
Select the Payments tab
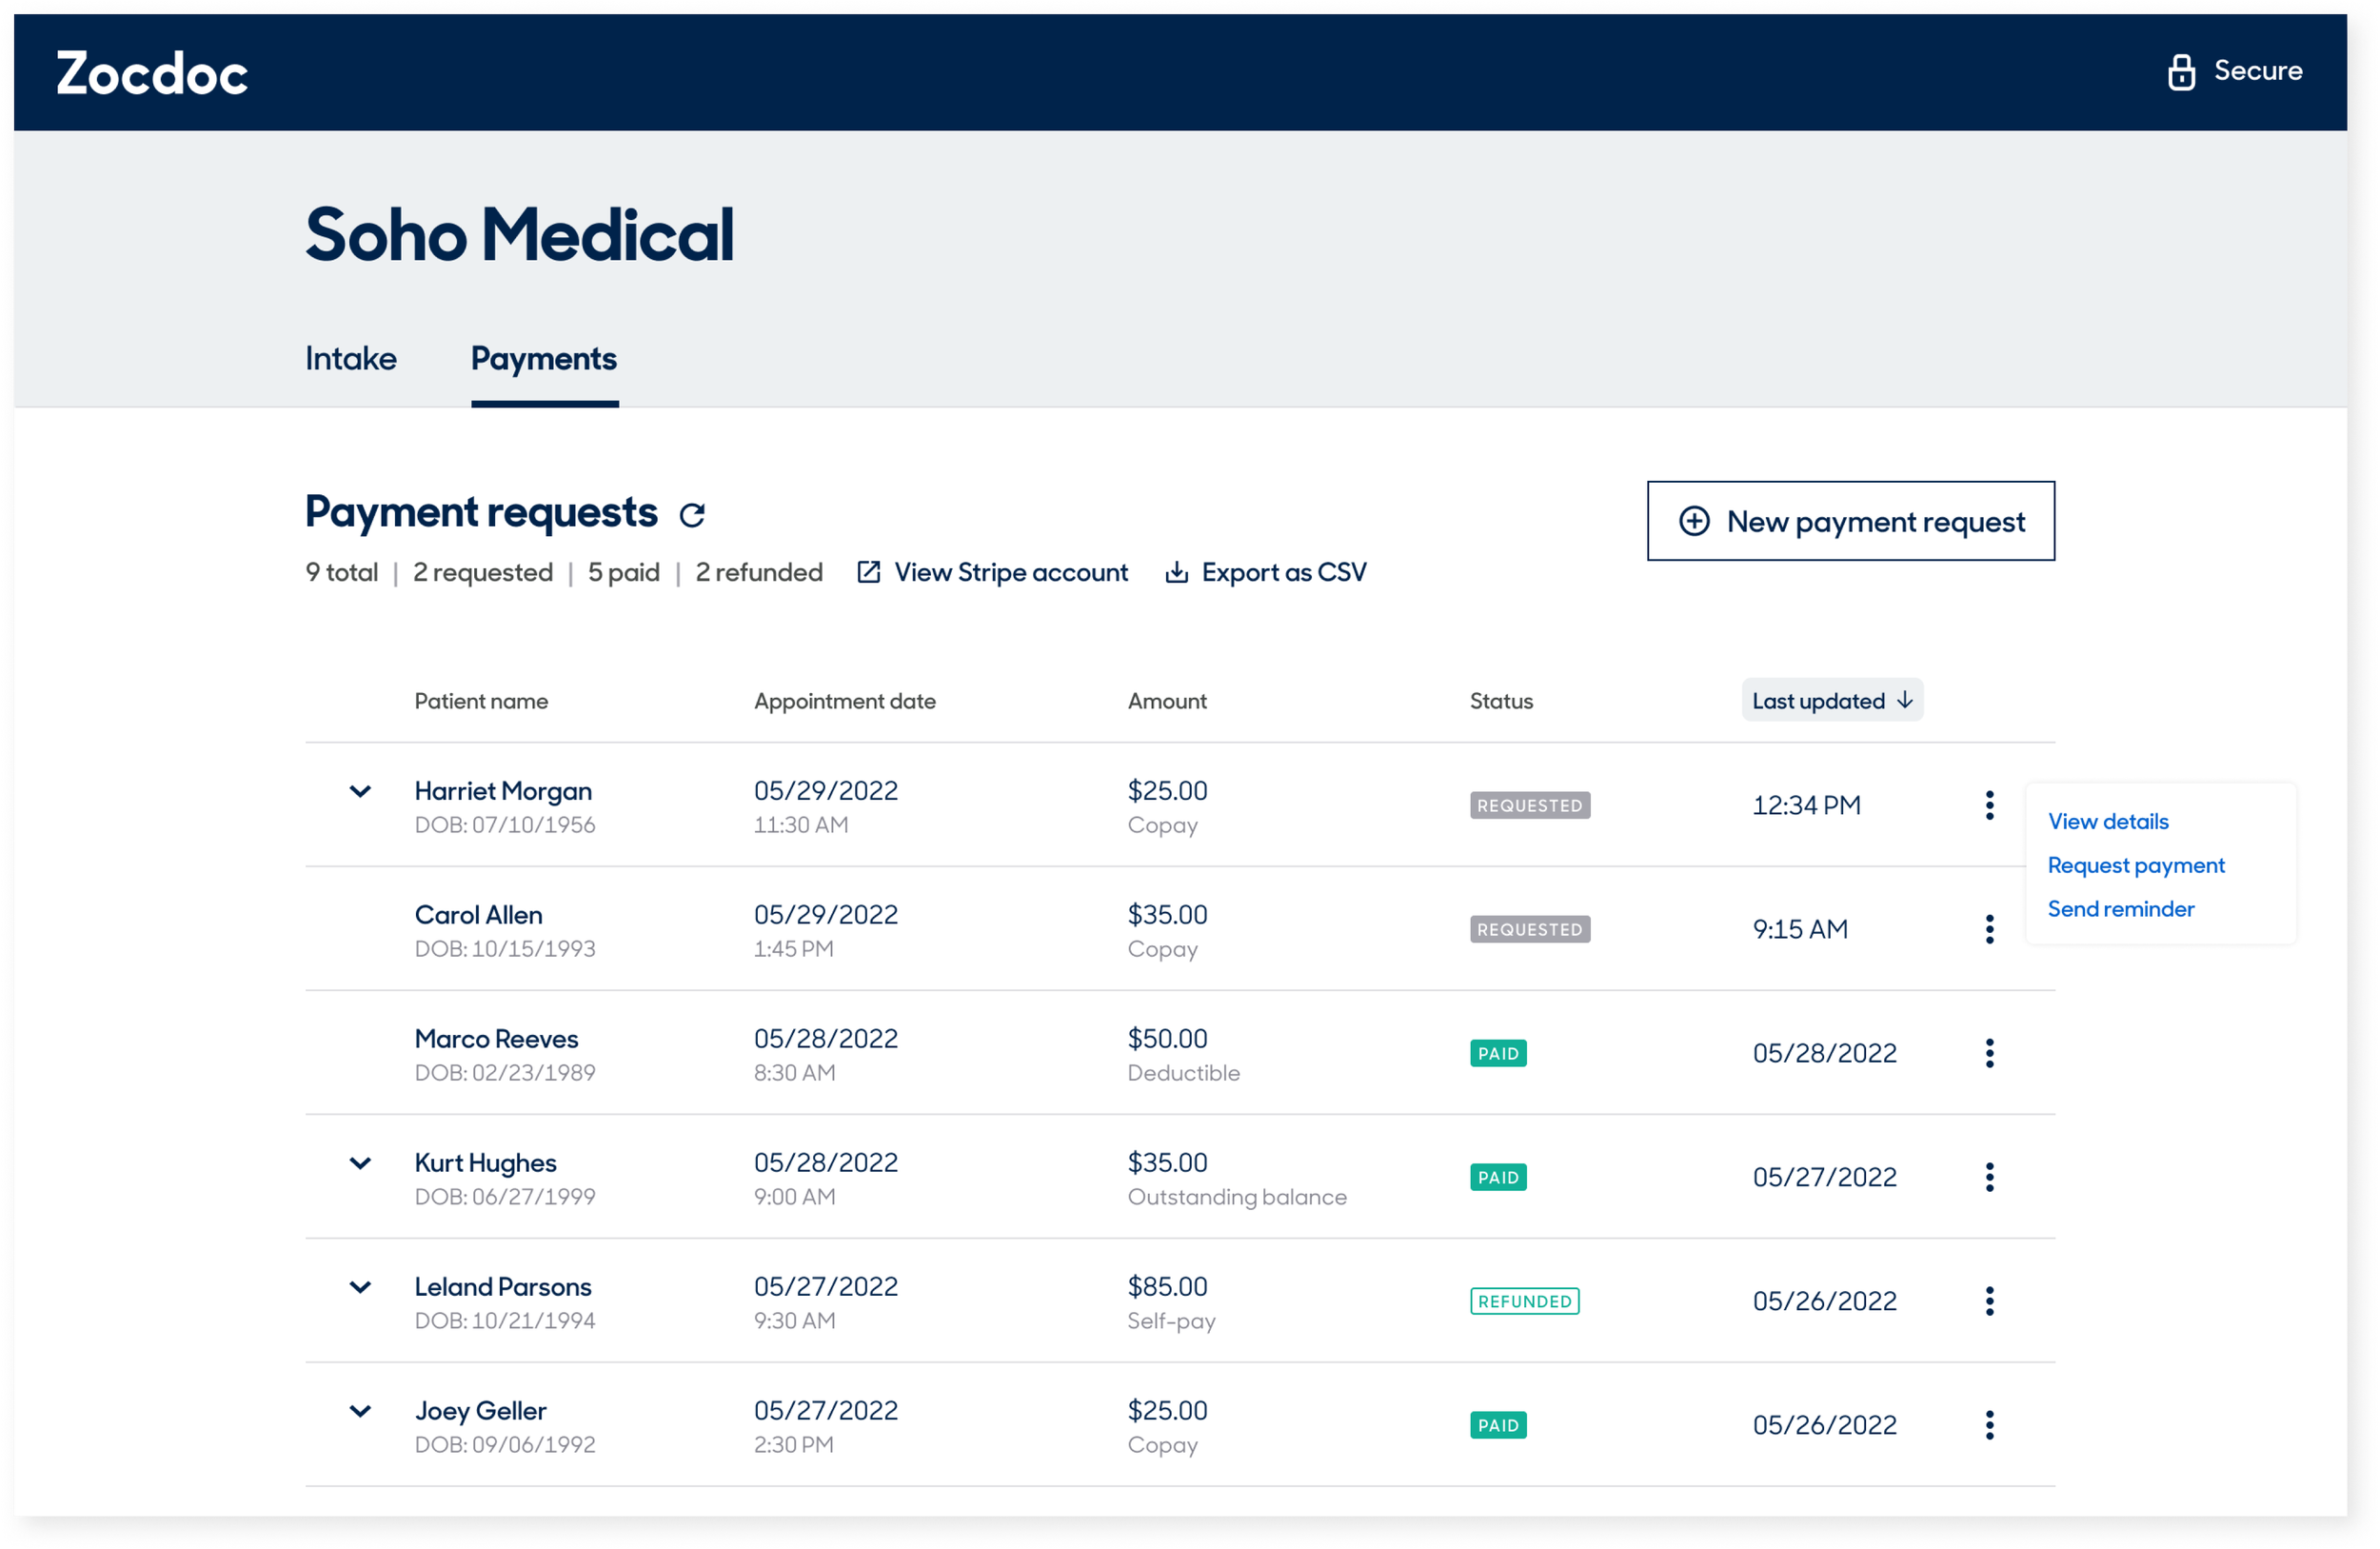tap(544, 359)
